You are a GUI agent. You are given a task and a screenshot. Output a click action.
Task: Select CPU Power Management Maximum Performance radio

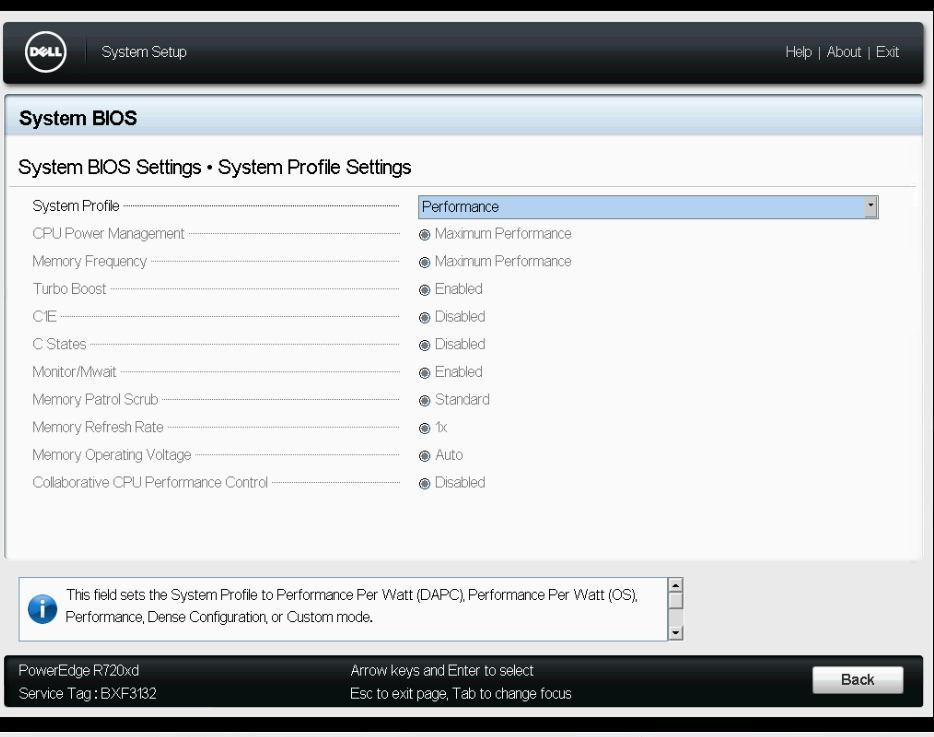[x=424, y=235]
